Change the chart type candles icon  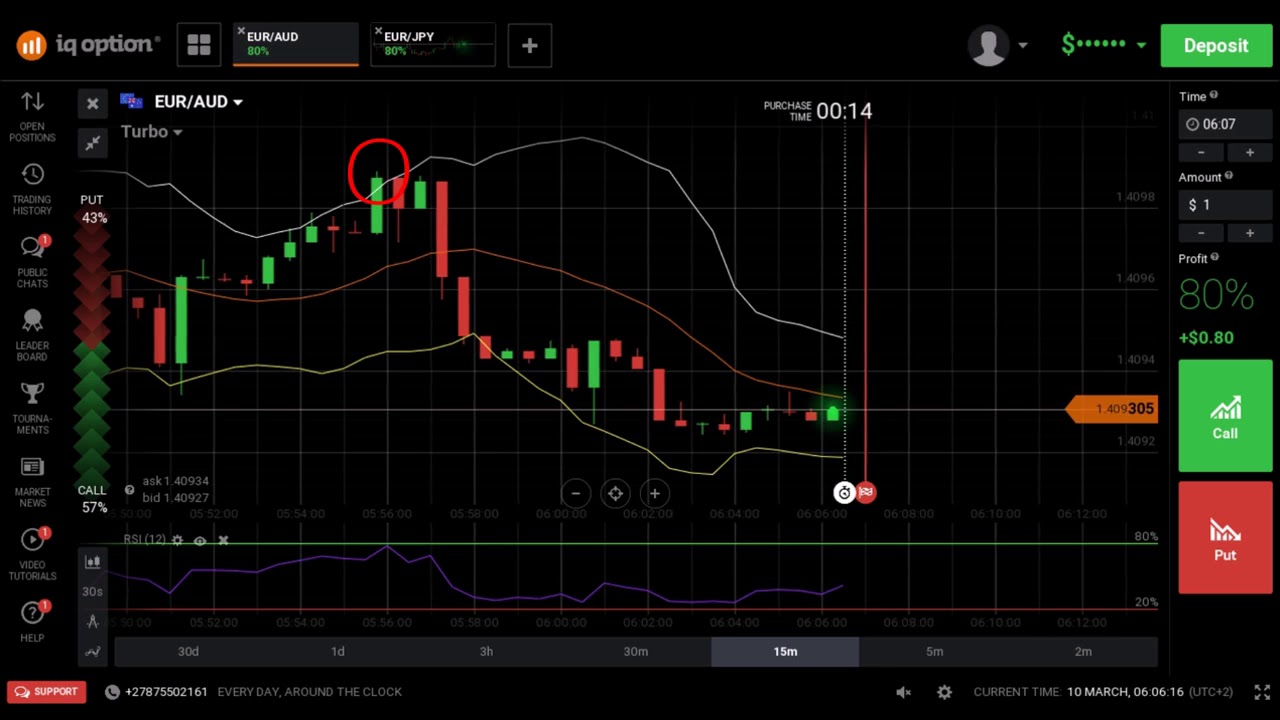click(93, 562)
